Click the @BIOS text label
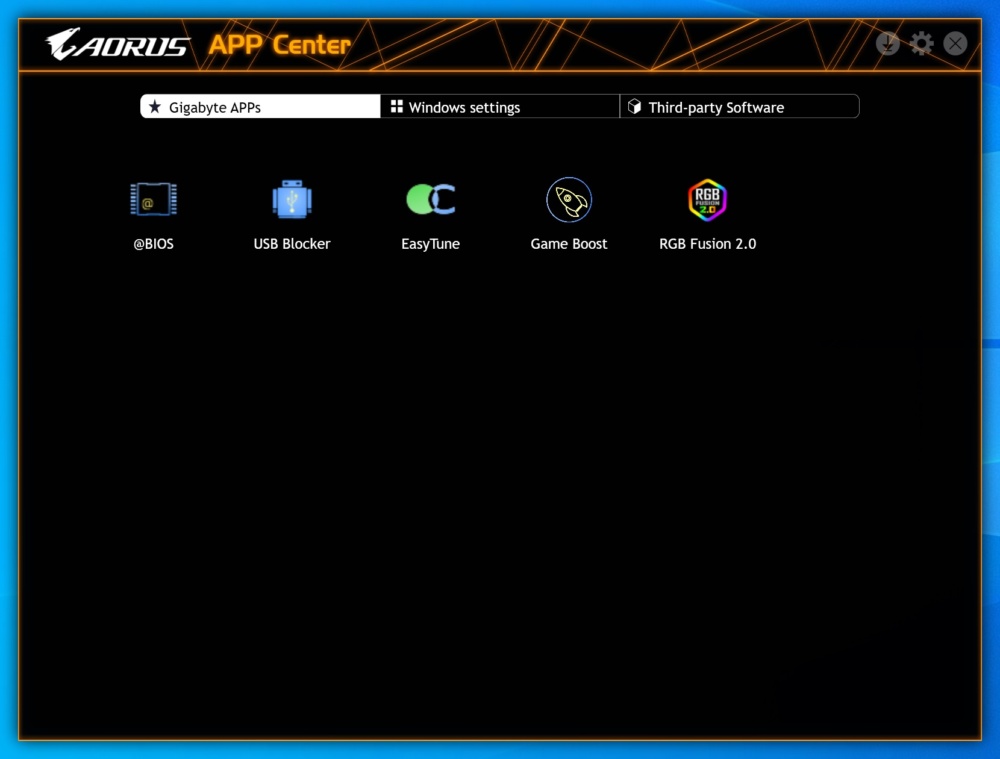Viewport: 1000px width, 759px height. (x=153, y=244)
